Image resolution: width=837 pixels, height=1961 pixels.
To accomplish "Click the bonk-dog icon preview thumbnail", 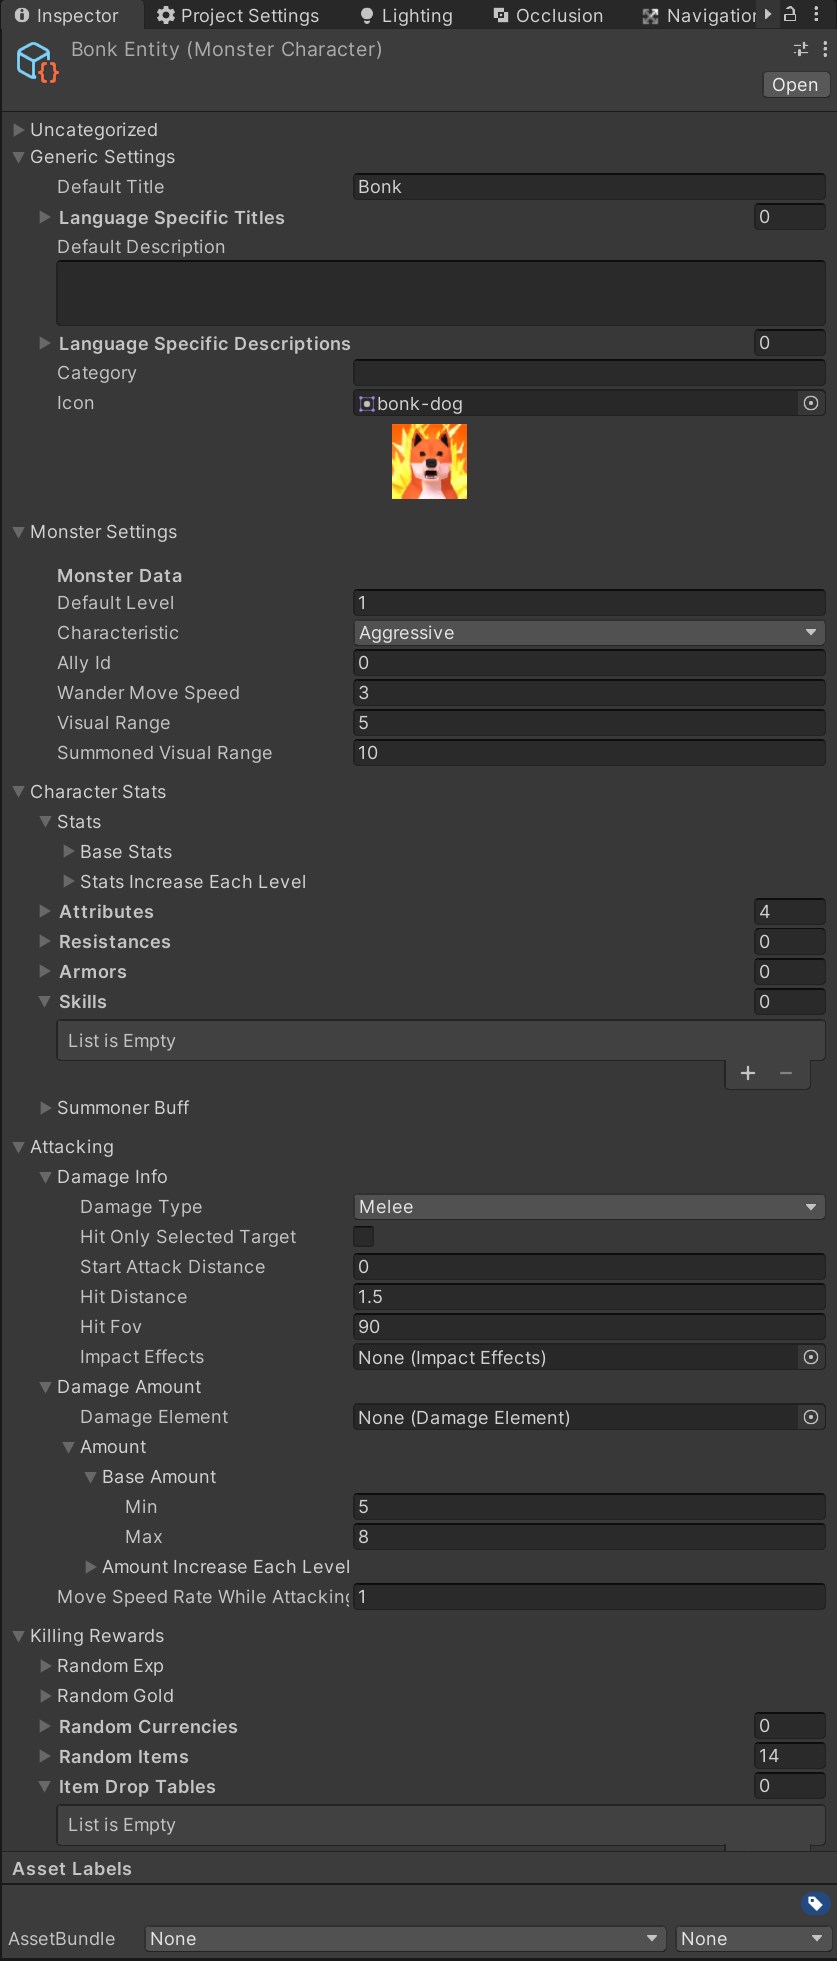I will (428, 461).
